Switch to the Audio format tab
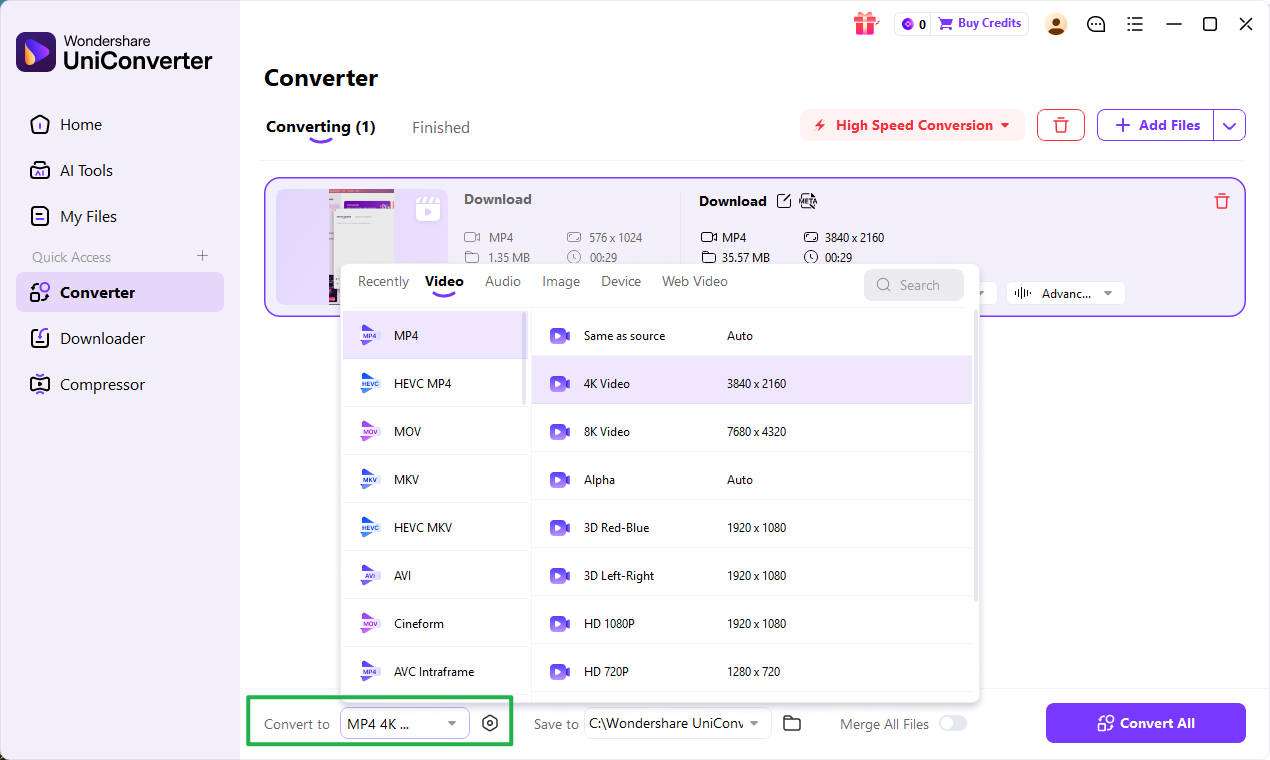 [x=503, y=281]
